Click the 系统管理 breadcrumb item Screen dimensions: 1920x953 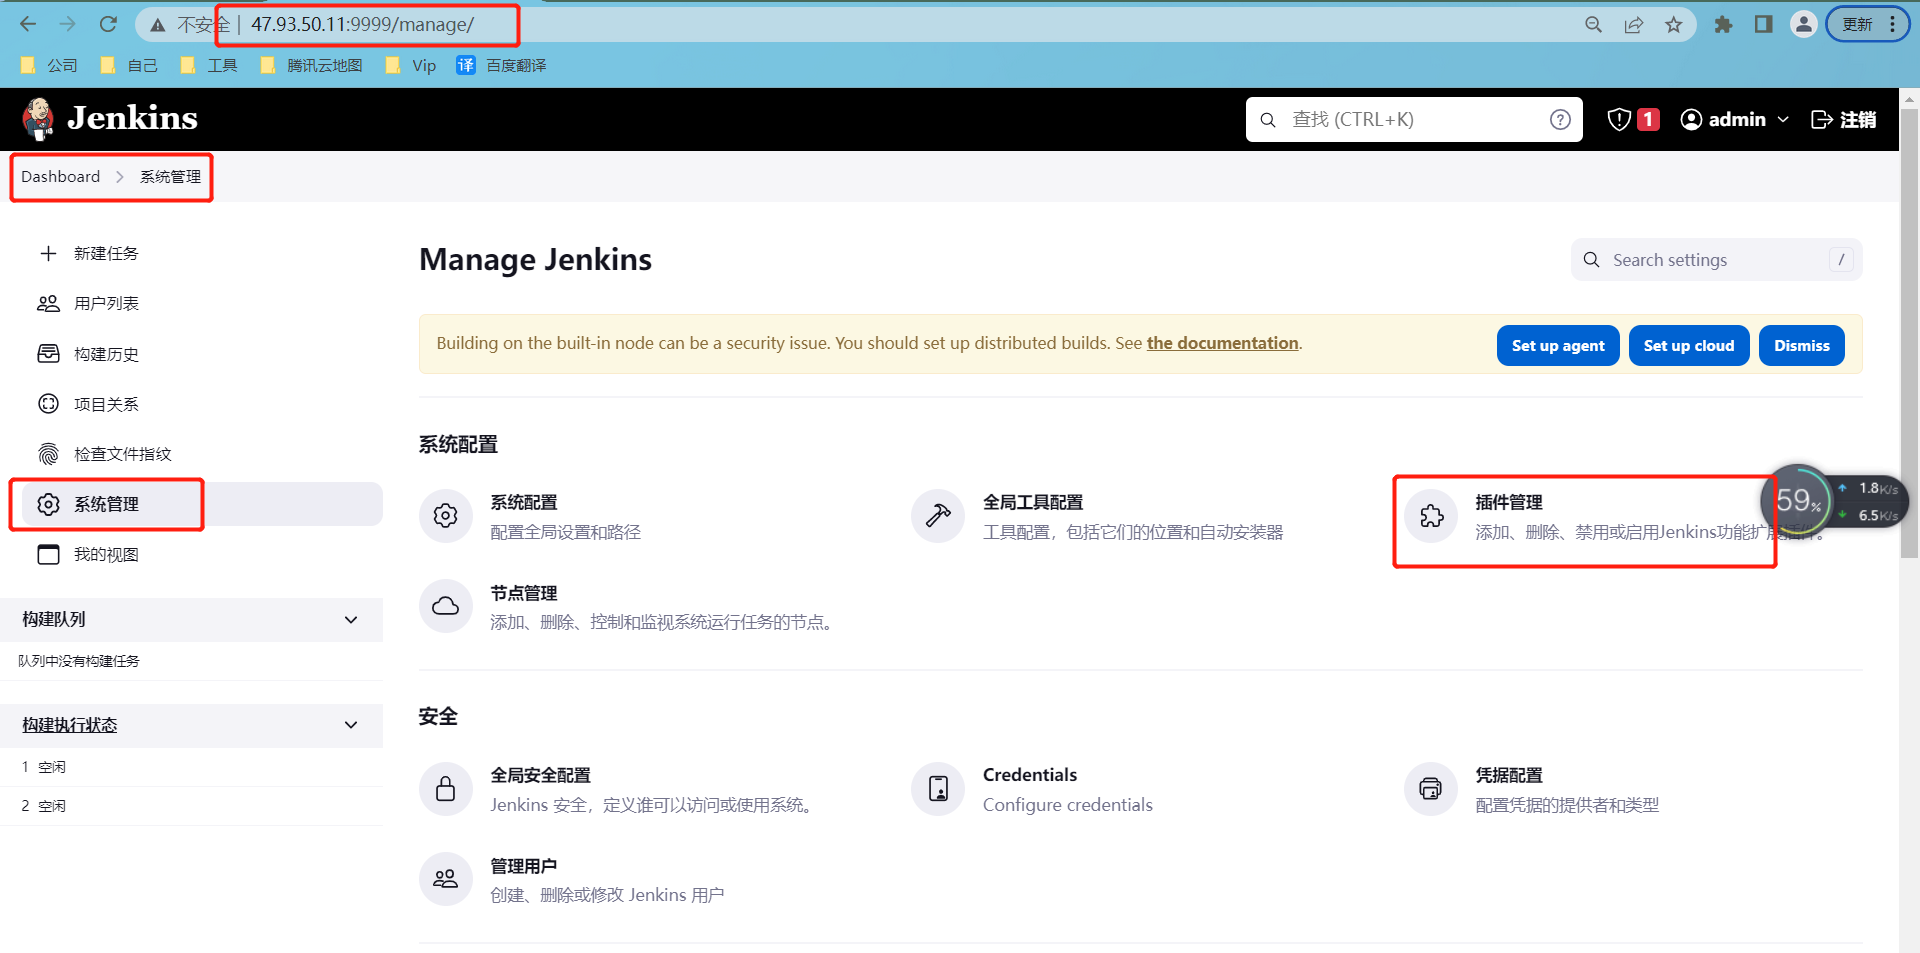[170, 177]
